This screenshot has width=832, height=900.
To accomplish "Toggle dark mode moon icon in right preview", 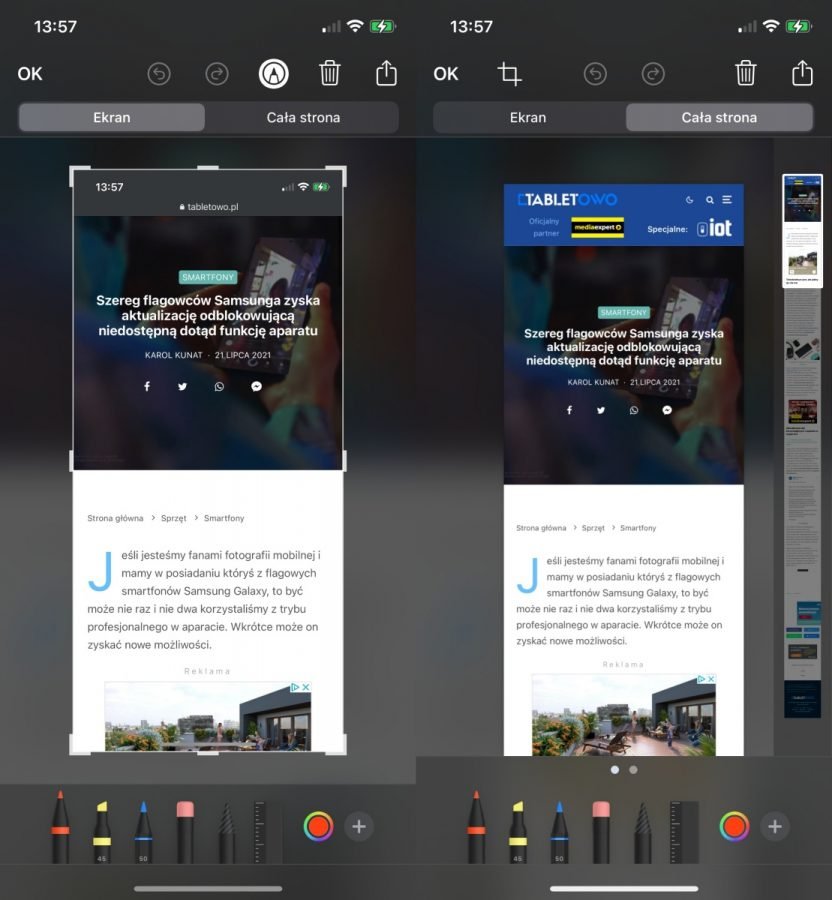I will click(x=690, y=200).
